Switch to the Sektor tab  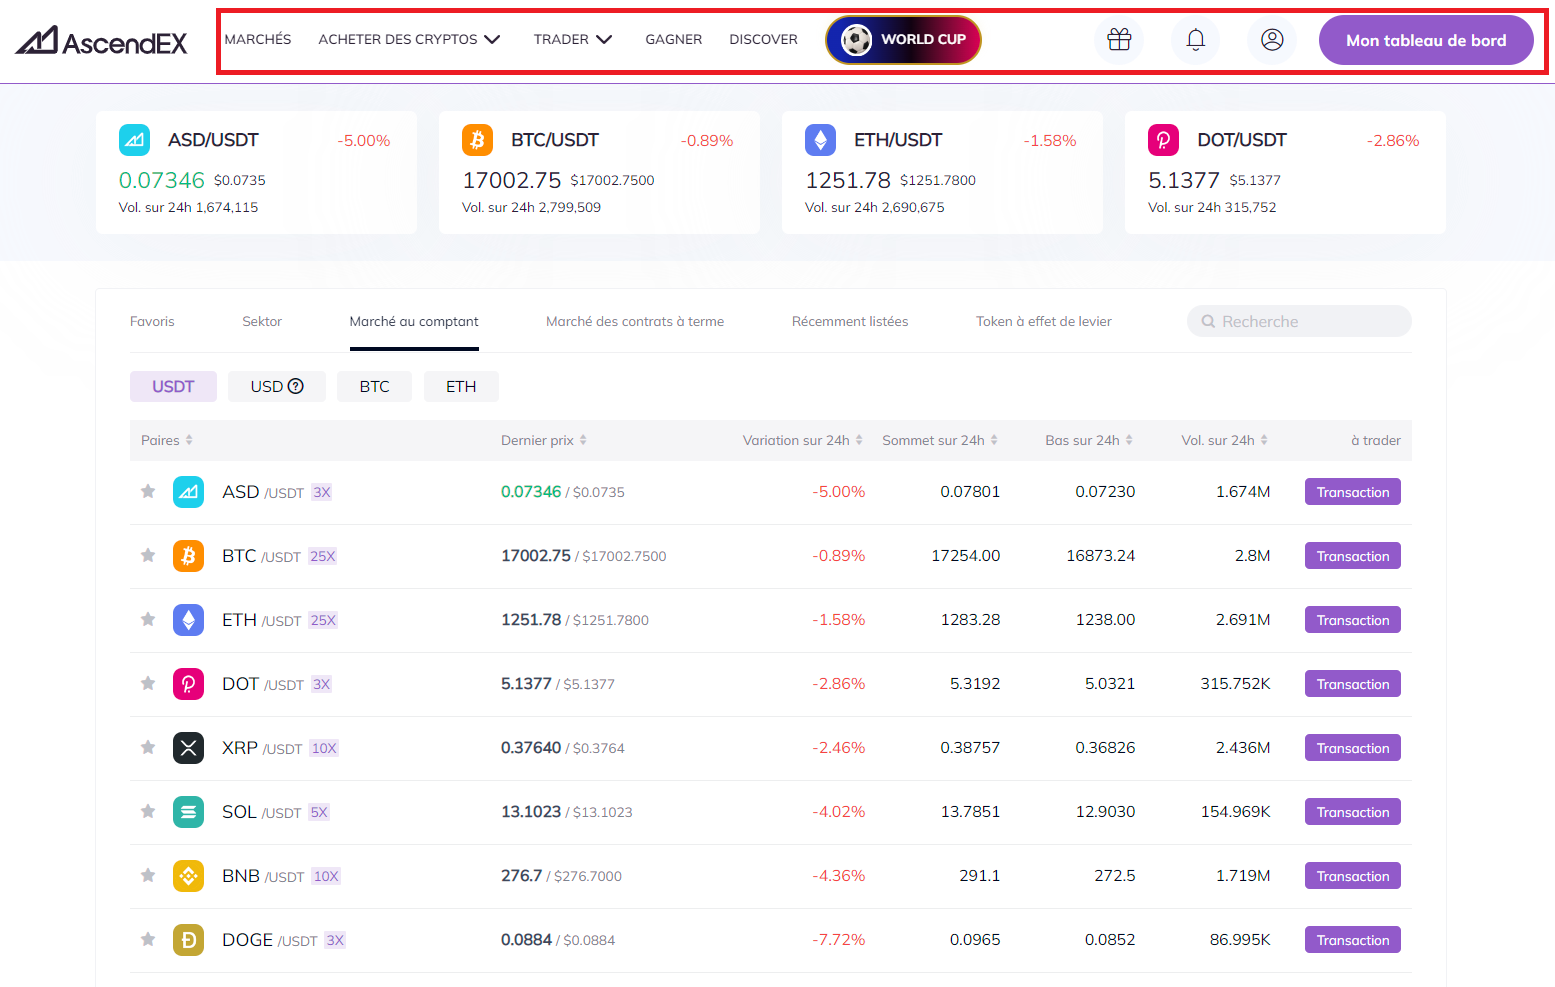262,321
